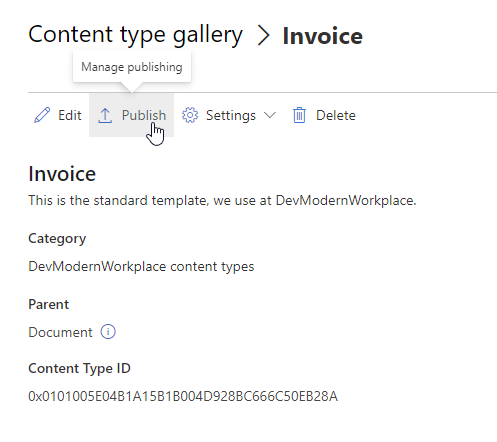Click the DevModernWorkplace content types category value
The height and width of the screenshot is (442, 497).
tap(141, 267)
